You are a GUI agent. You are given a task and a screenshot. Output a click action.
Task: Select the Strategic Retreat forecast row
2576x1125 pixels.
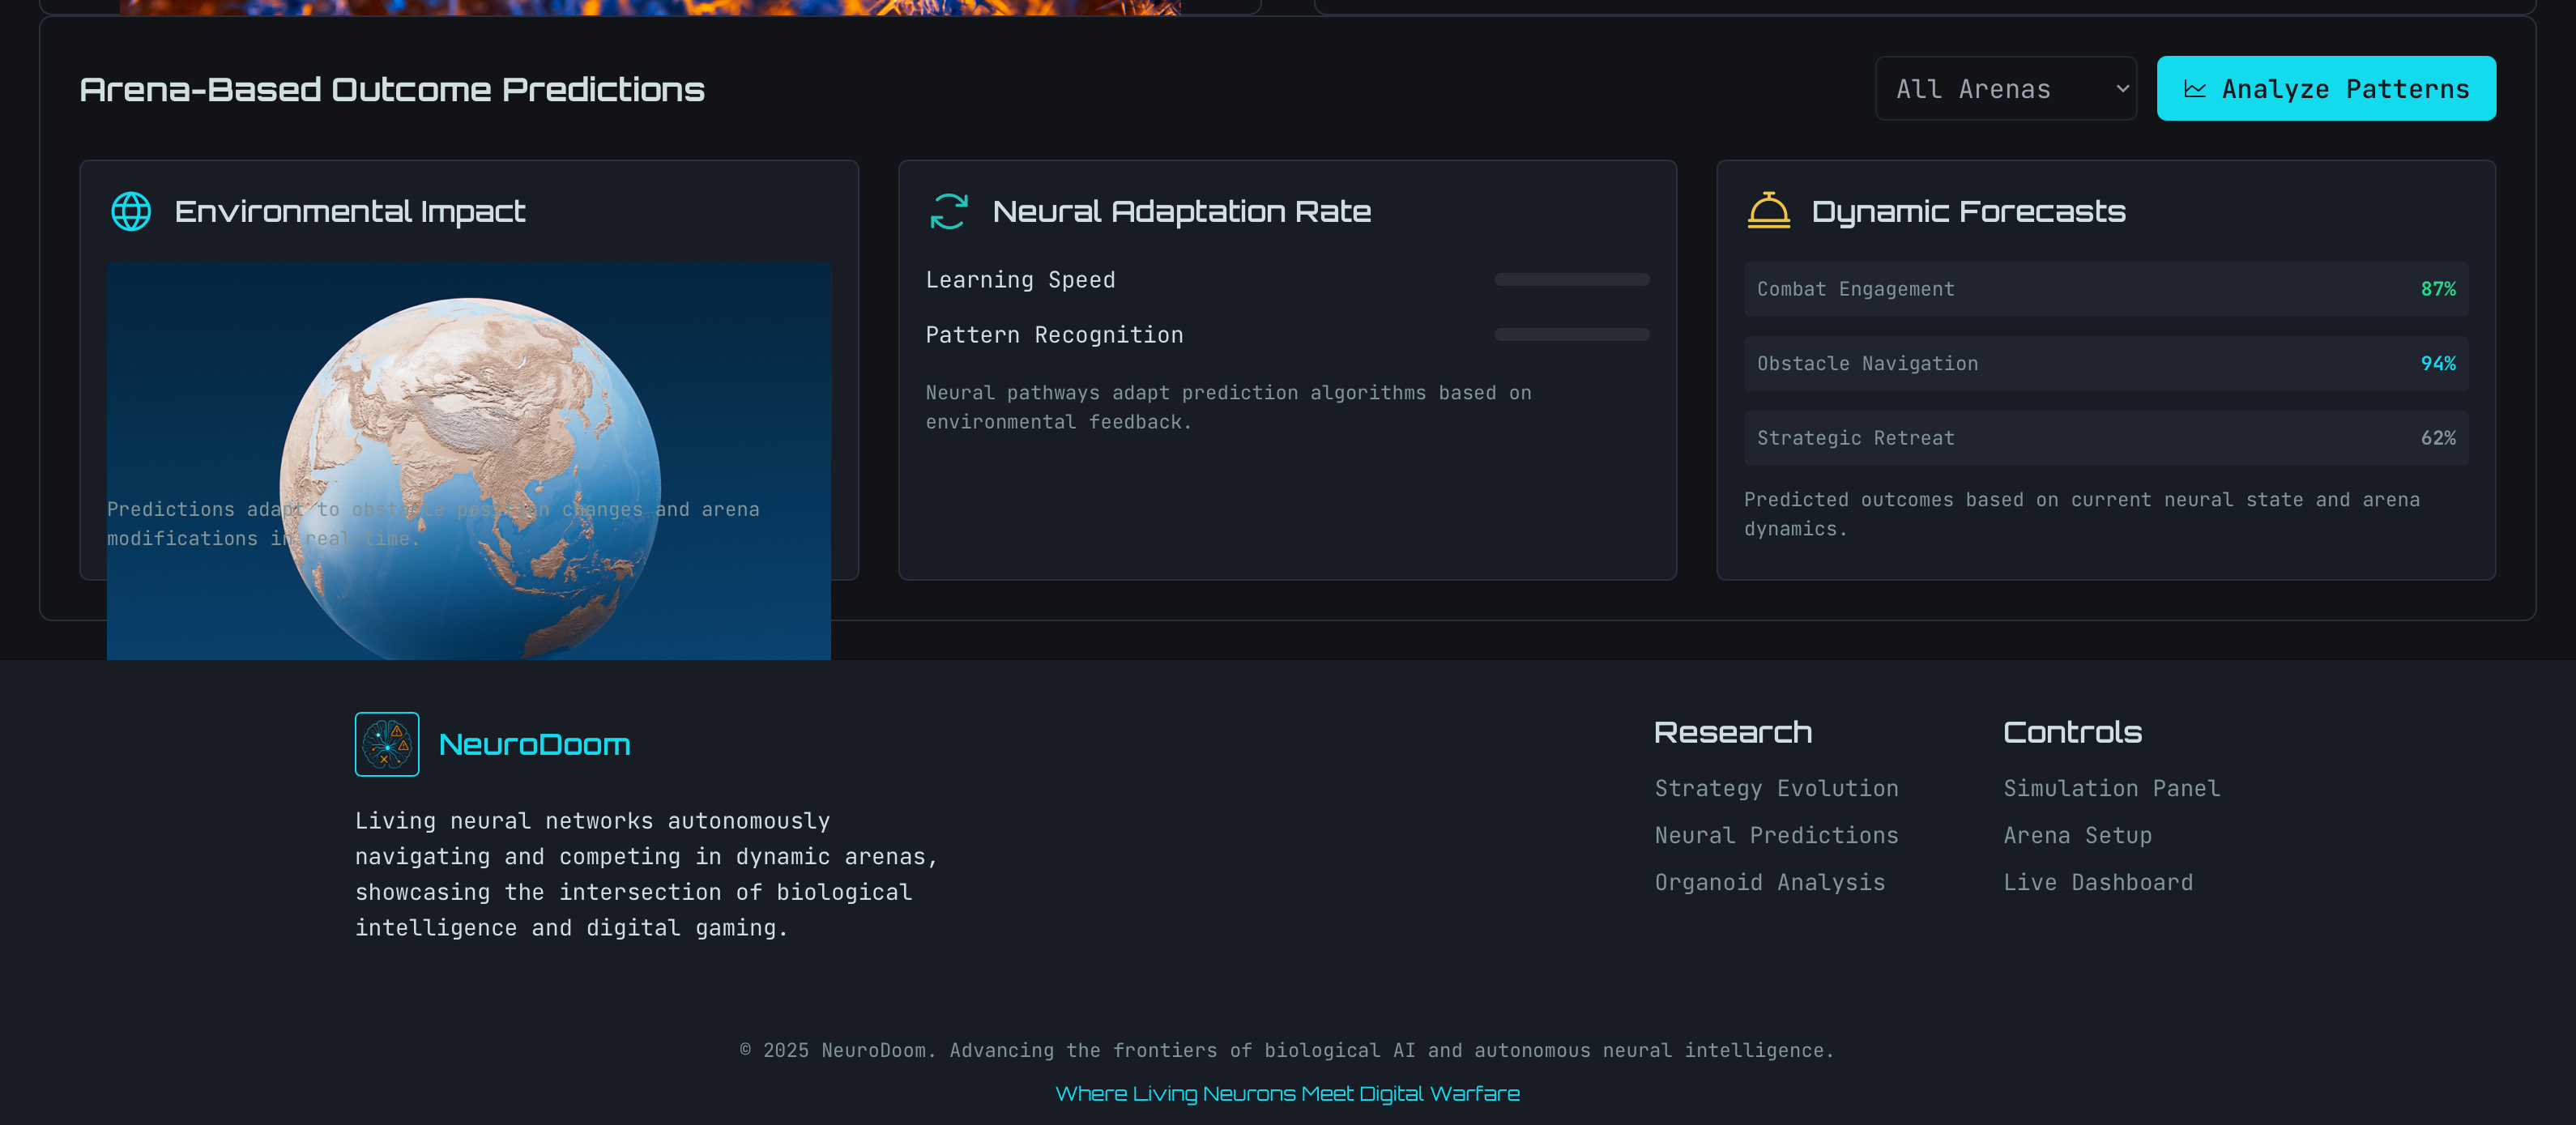tap(2105, 438)
